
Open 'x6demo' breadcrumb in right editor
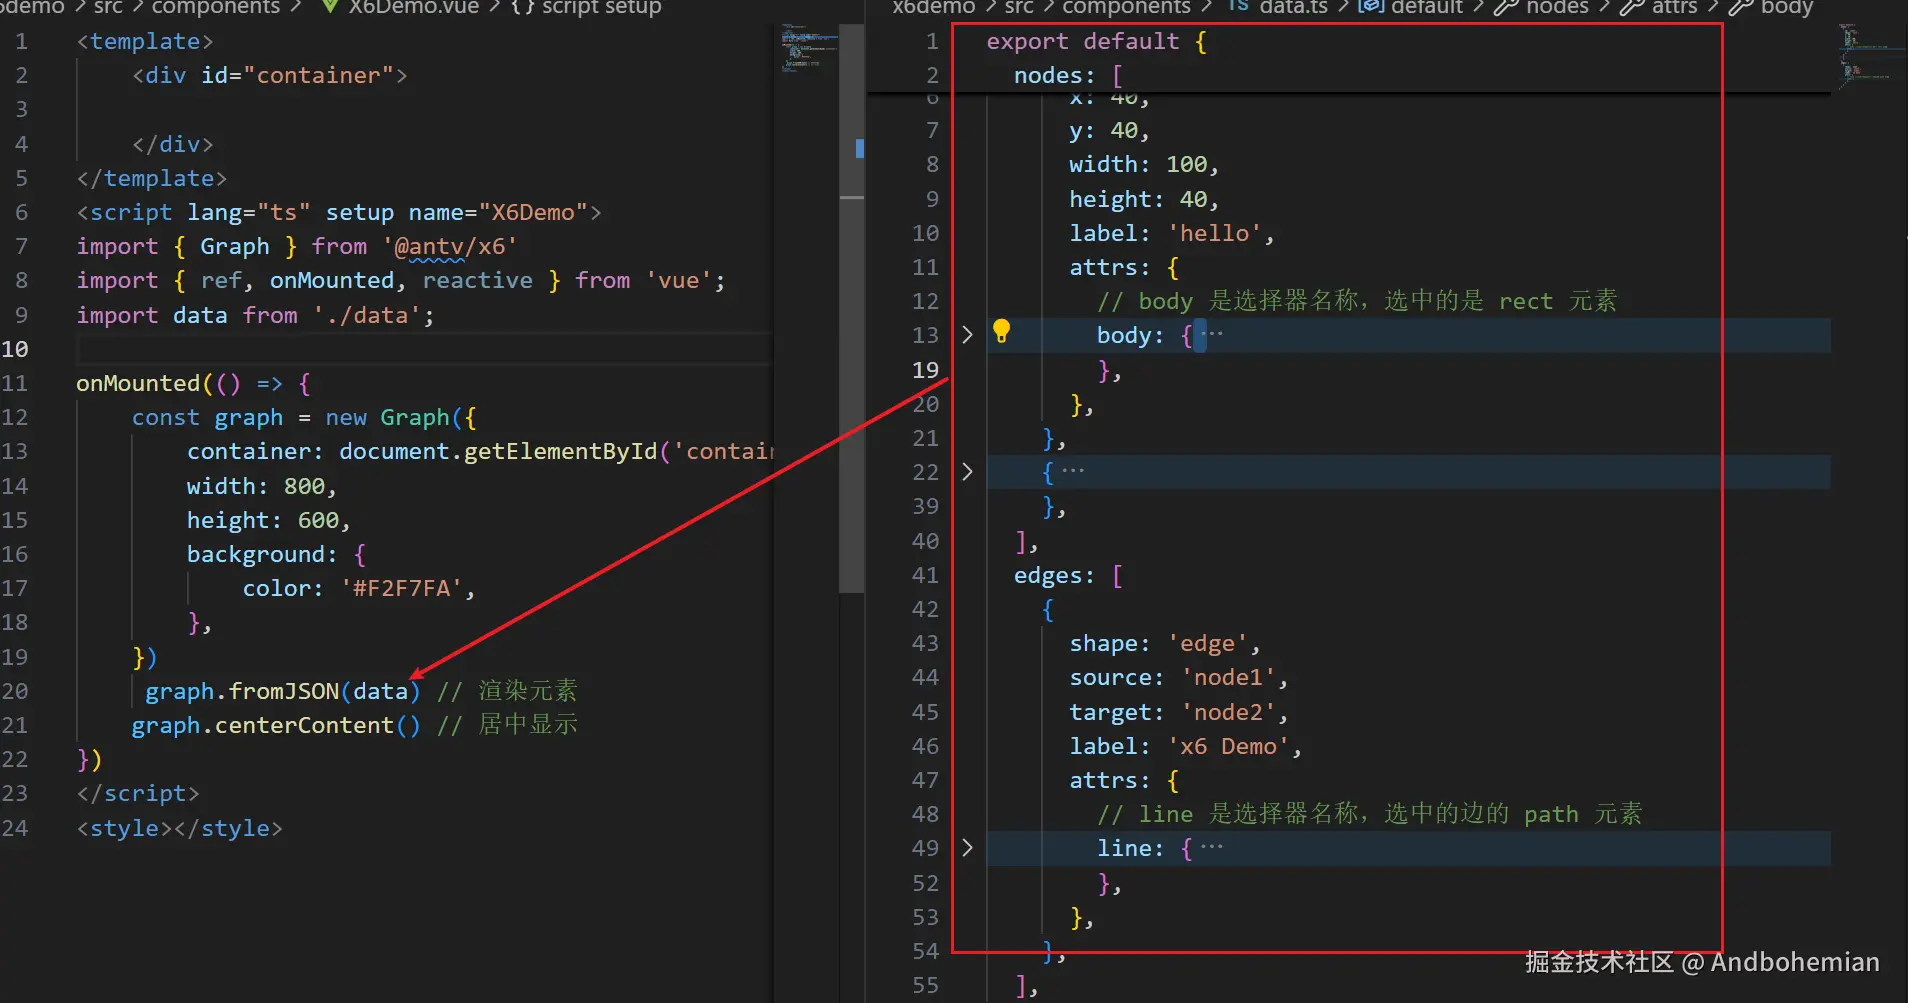click(x=933, y=7)
